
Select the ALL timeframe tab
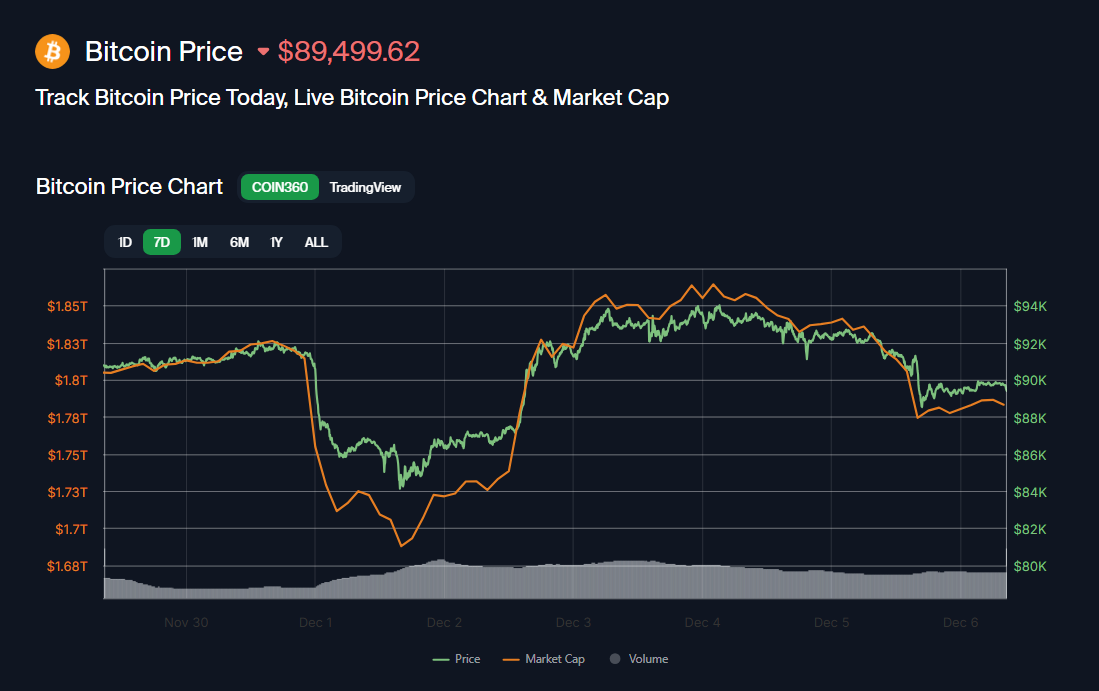pos(316,242)
